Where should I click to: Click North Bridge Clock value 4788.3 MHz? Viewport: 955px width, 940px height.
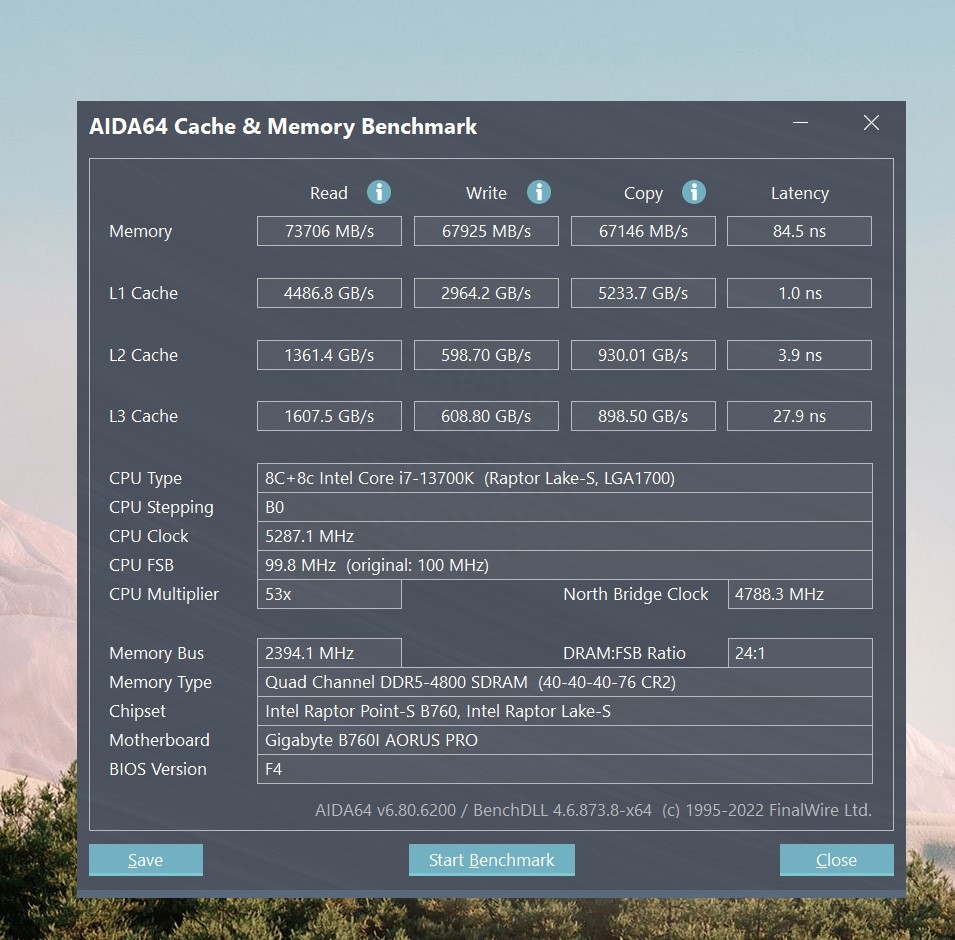point(800,594)
